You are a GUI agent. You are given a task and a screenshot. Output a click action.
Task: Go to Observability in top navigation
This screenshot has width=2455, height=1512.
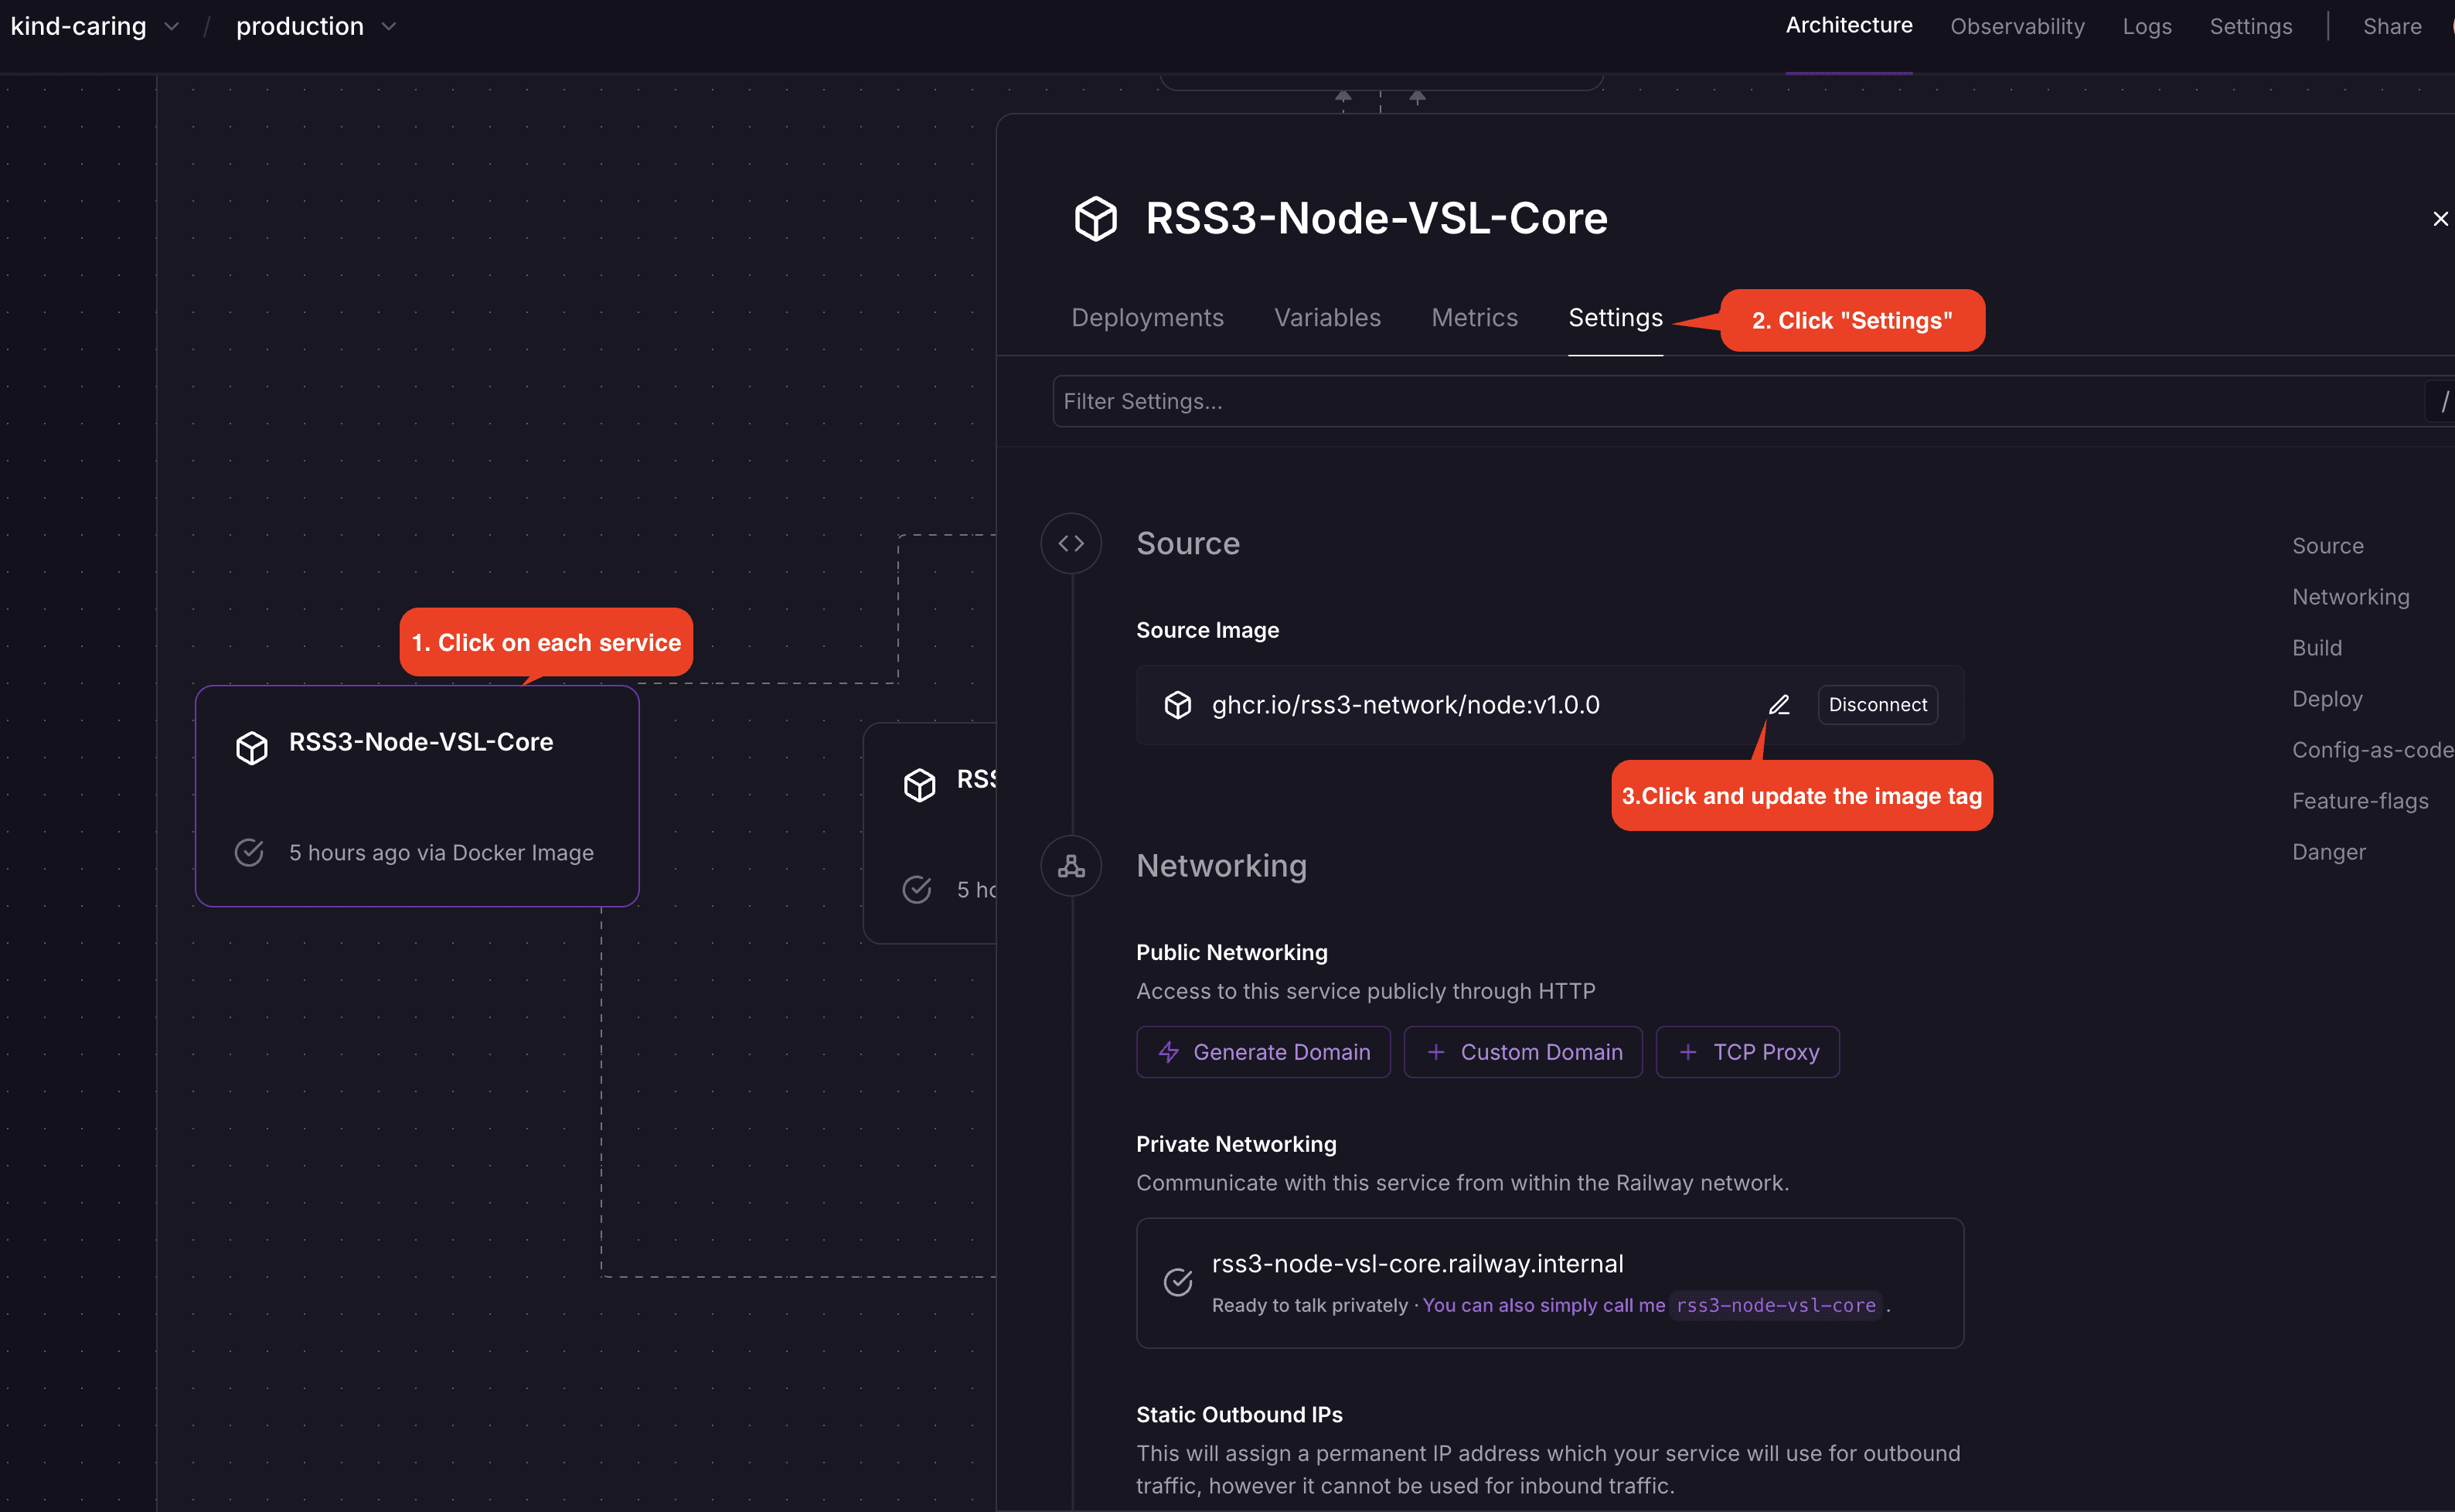(x=2017, y=27)
